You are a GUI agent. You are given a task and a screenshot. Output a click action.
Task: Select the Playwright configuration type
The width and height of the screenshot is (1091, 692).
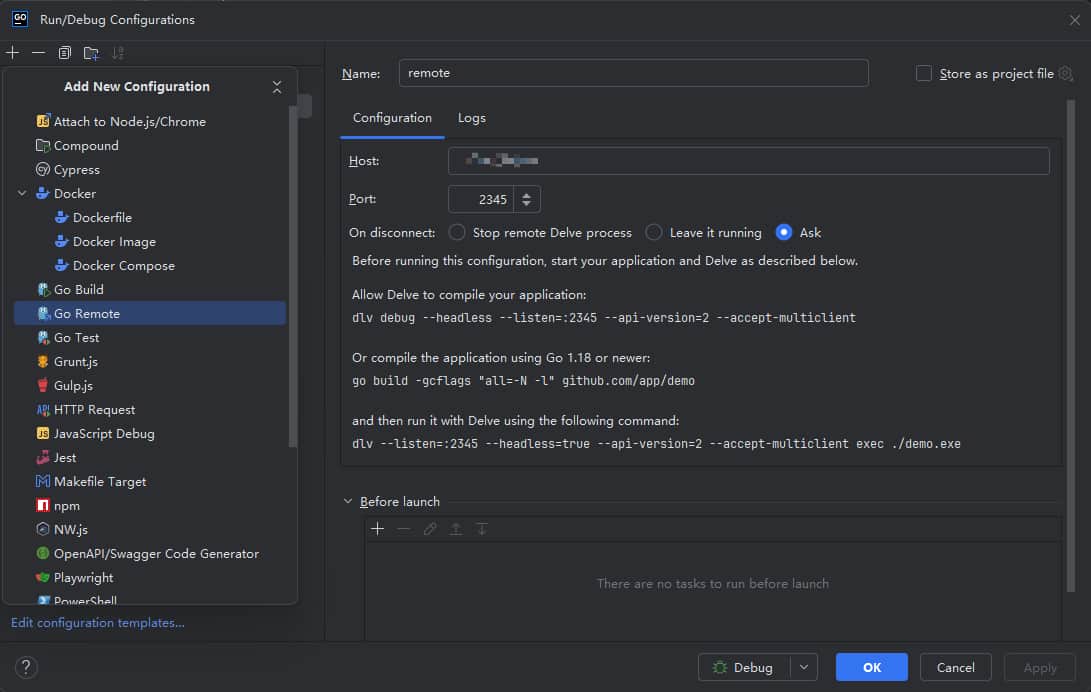[x=150, y=577]
